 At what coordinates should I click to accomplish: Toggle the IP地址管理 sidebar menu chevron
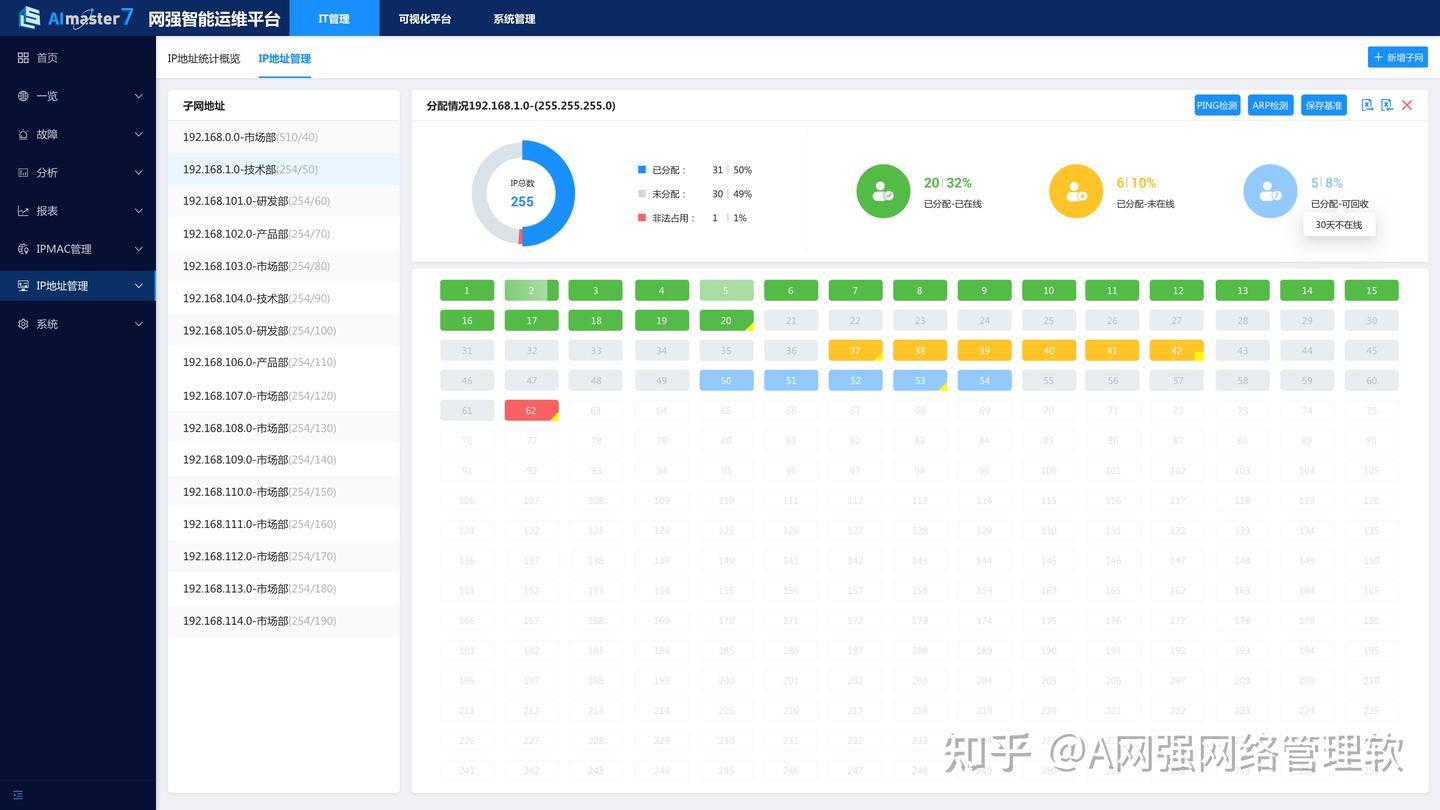tap(139, 286)
